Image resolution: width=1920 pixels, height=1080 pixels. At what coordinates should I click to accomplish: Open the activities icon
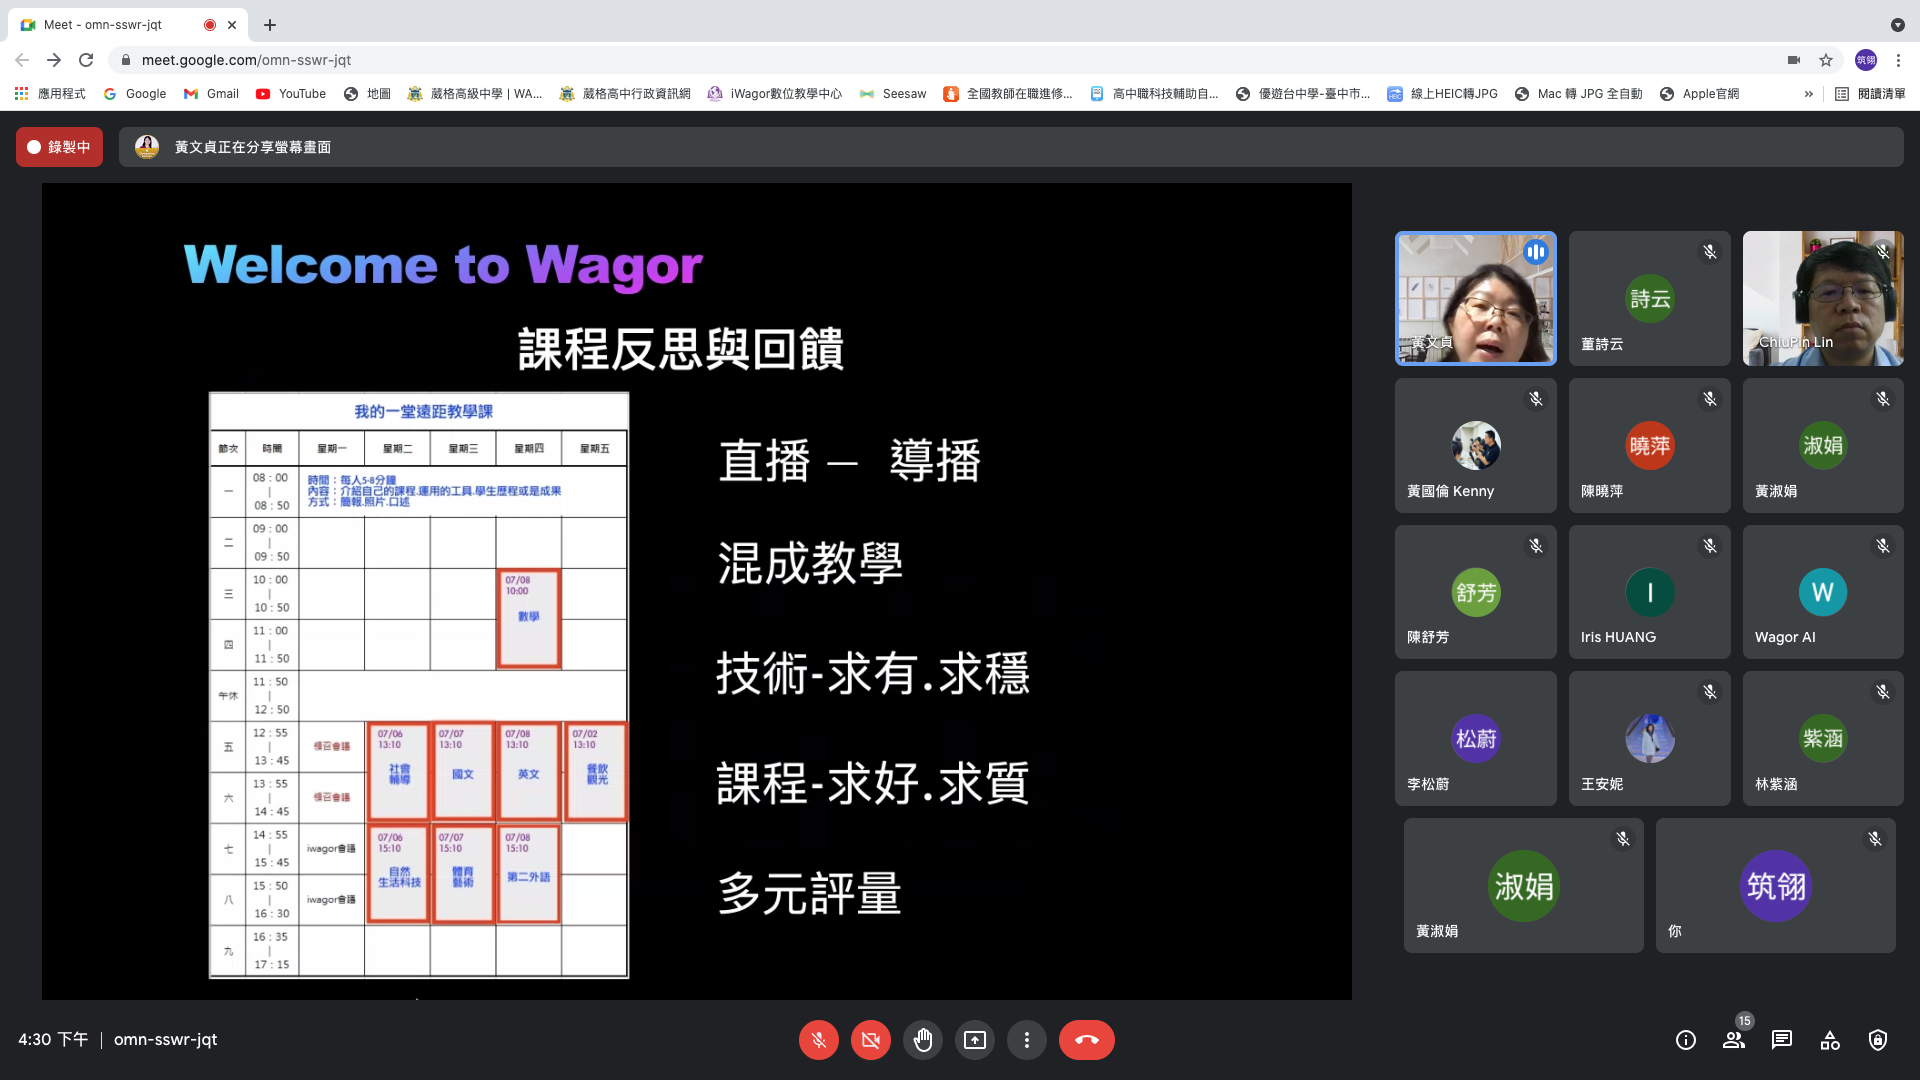pyautogui.click(x=1830, y=1040)
